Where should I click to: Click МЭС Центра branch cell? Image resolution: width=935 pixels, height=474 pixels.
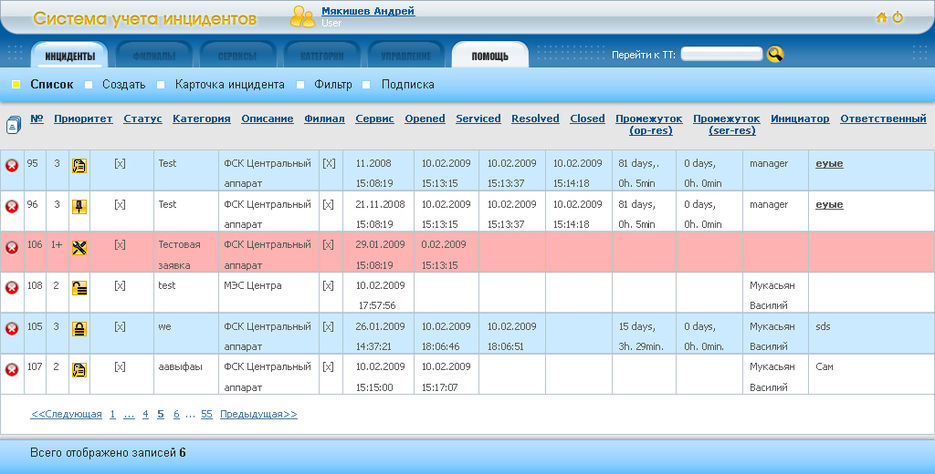click(x=268, y=293)
